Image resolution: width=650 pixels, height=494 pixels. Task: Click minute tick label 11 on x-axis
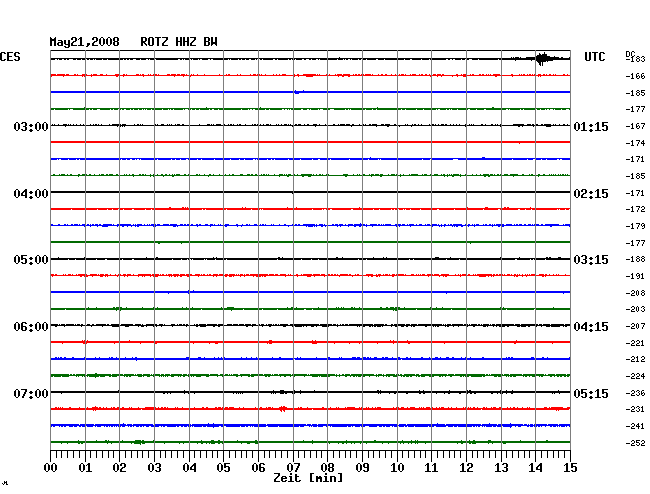coord(431,468)
